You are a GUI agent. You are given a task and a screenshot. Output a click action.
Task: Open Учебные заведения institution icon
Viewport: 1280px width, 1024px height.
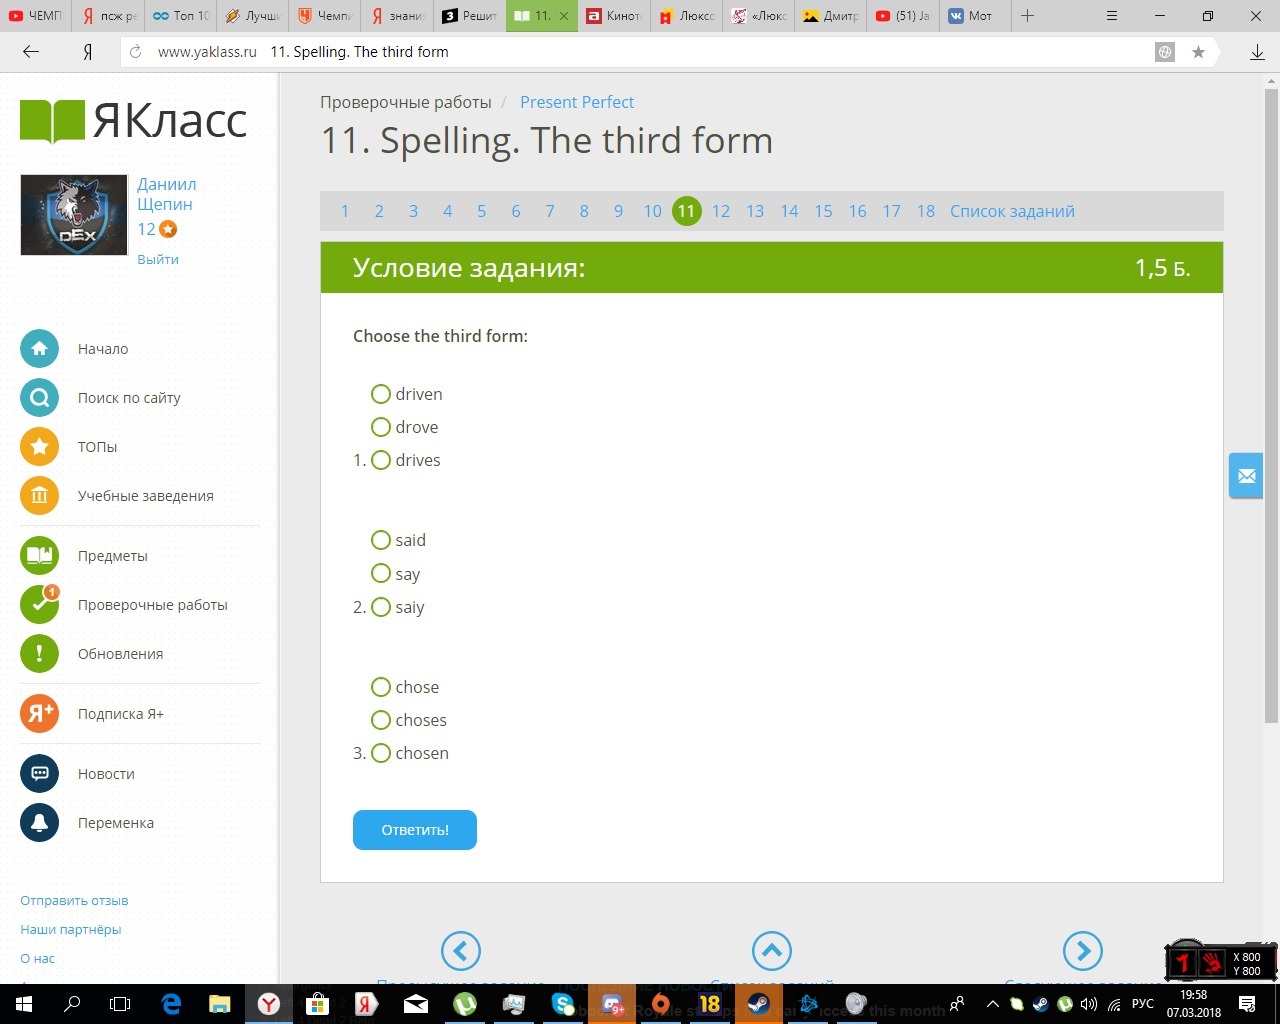click(39, 496)
